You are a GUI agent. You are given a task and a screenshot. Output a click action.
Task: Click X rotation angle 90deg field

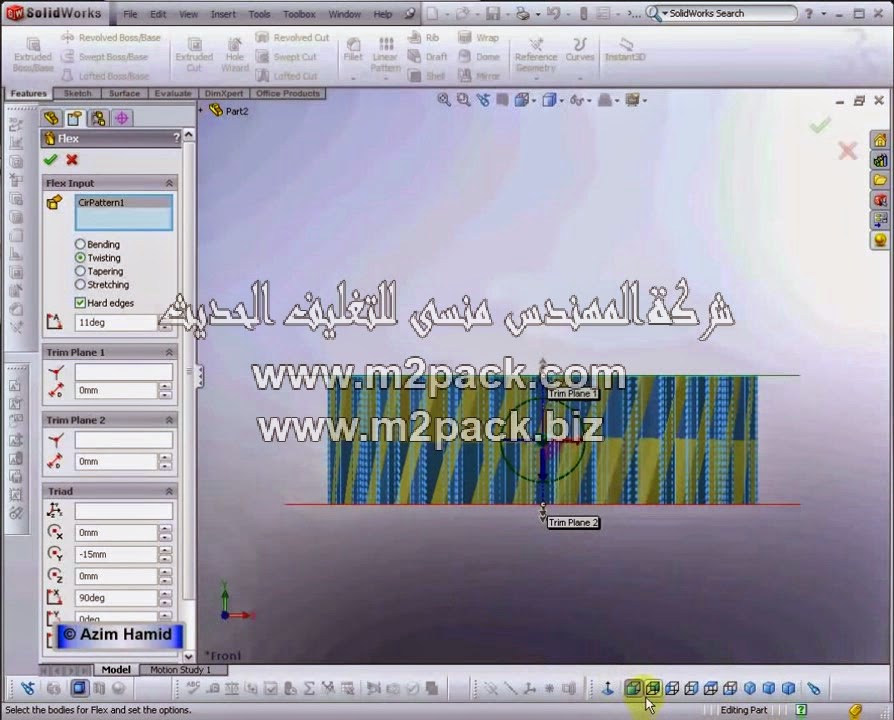pyautogui.click(x=116, y=598)
